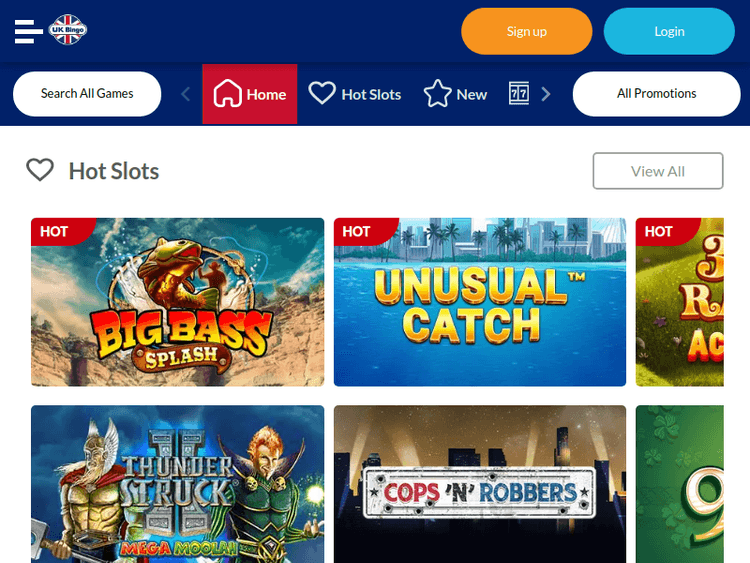Screen dimensions: 750x563
Task: Open All Promotions
Action: tap(657, 94)
